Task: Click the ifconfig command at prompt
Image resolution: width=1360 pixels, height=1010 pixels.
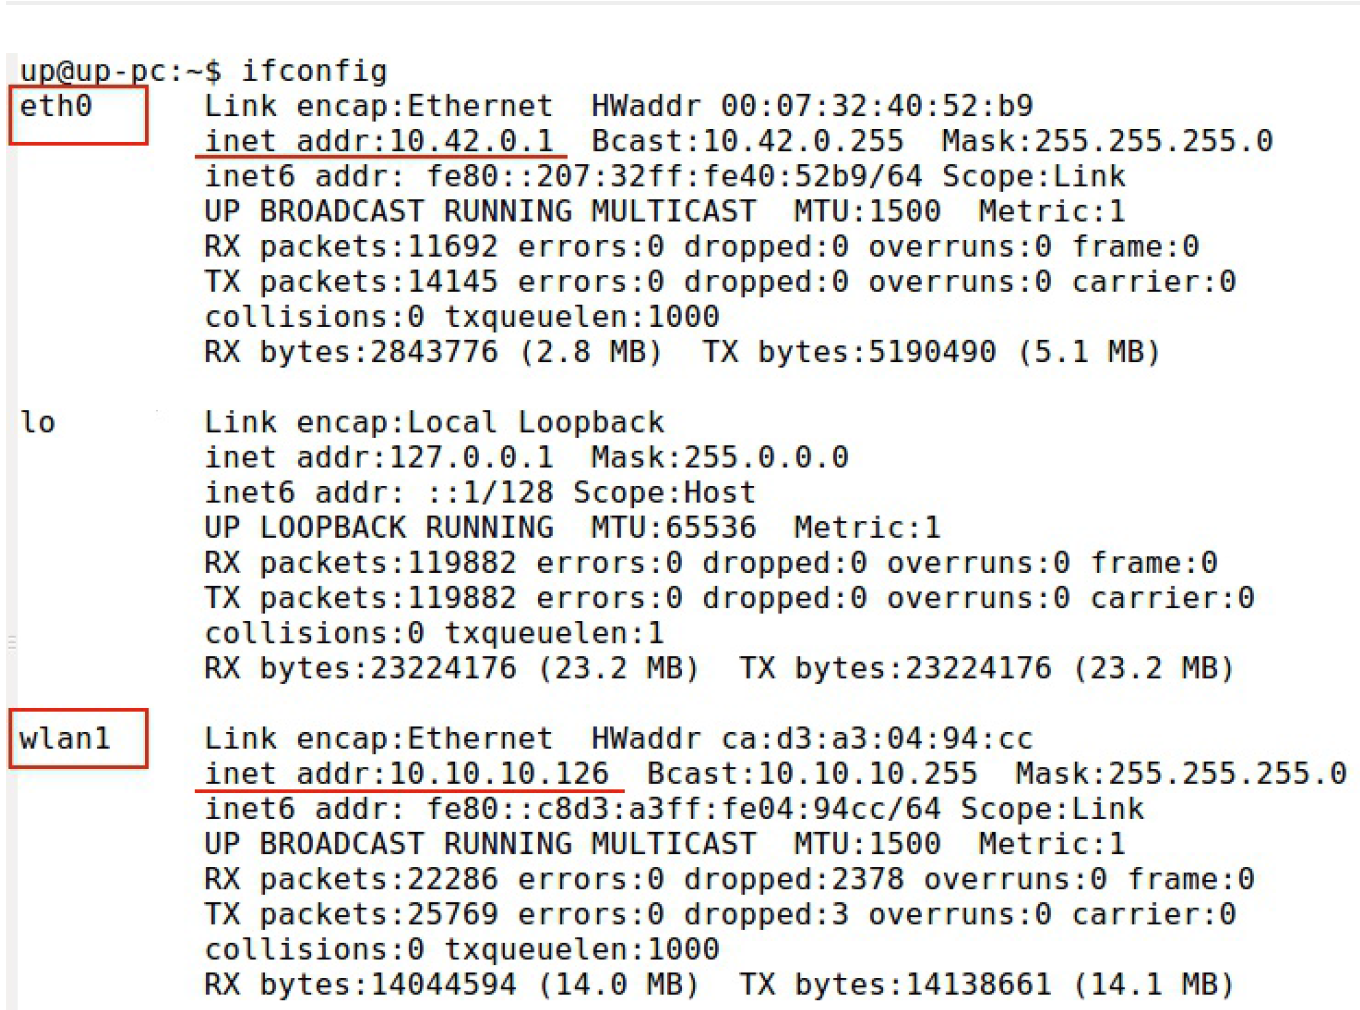Action: [x=314, y=71]
